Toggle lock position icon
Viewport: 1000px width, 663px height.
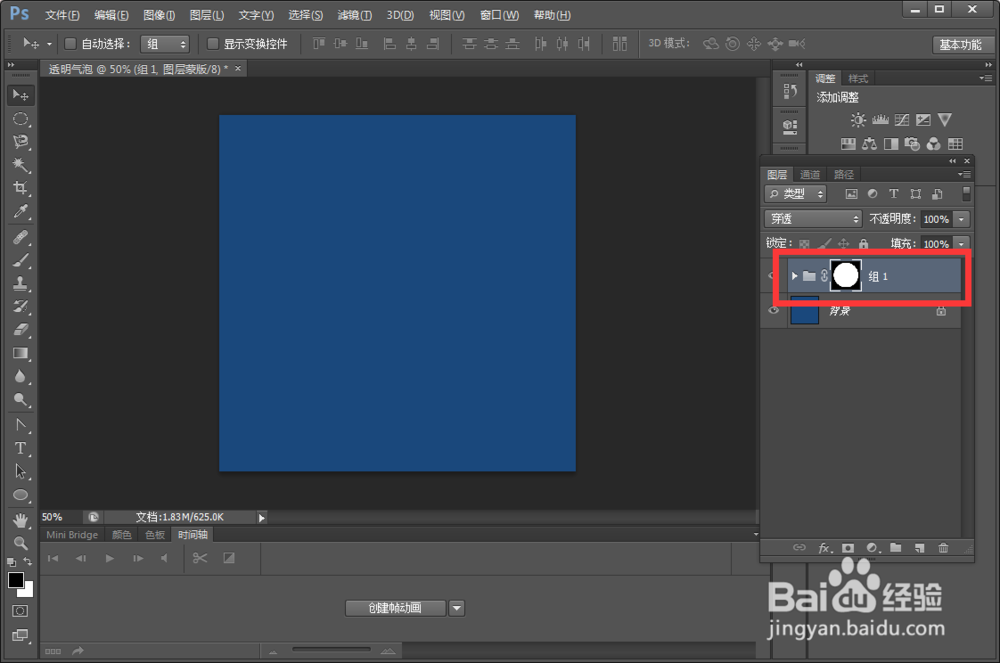pos(844,244)
